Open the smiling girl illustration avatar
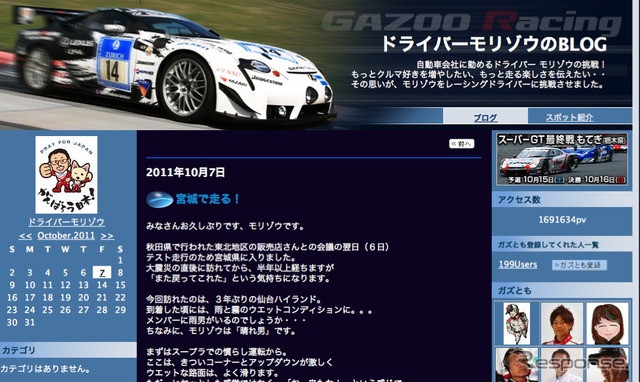 coord(607,324)
